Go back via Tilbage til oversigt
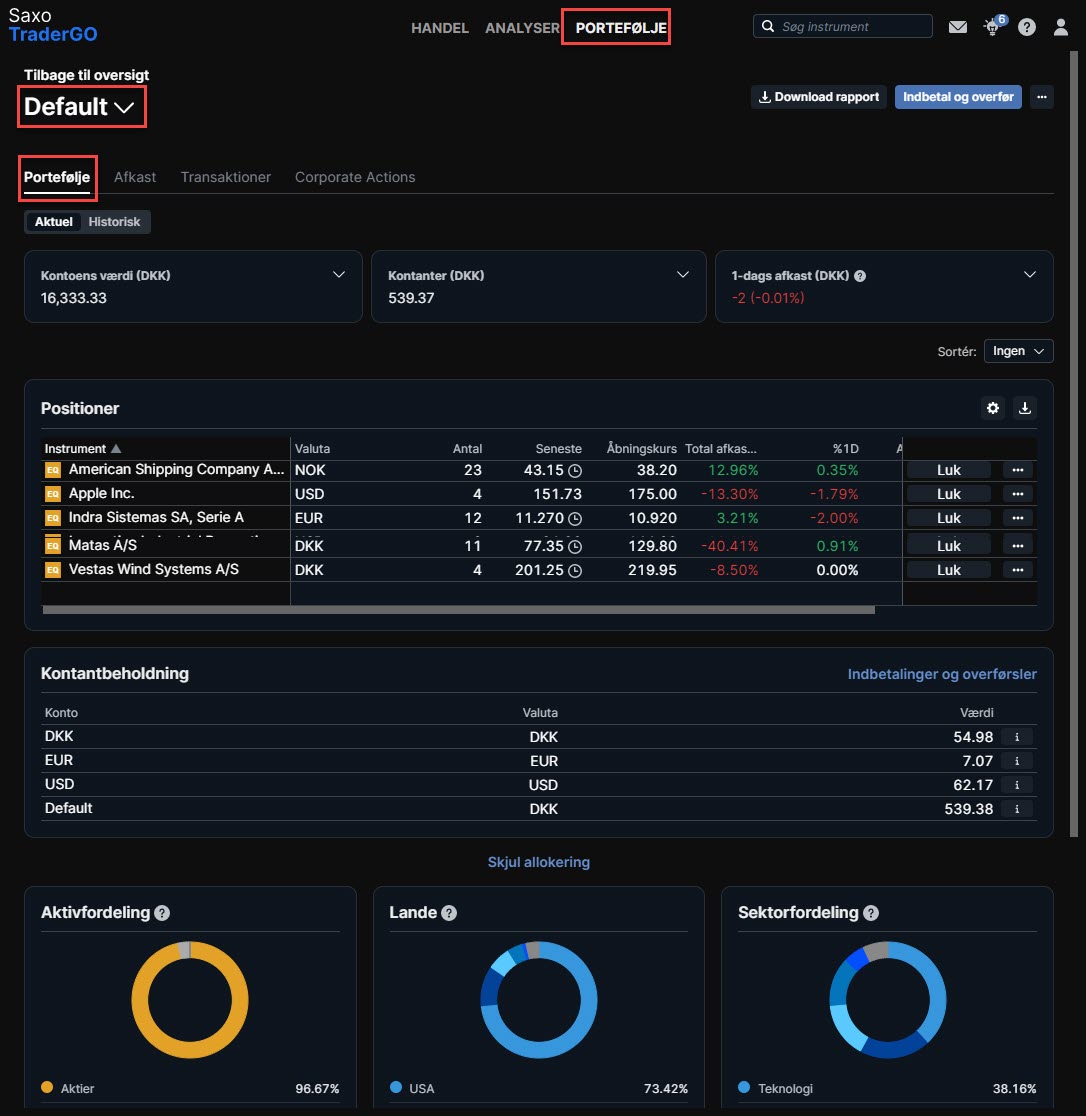Image resolution: width=1086 pixels, height=1116 pixels. [x=86, y=75]
